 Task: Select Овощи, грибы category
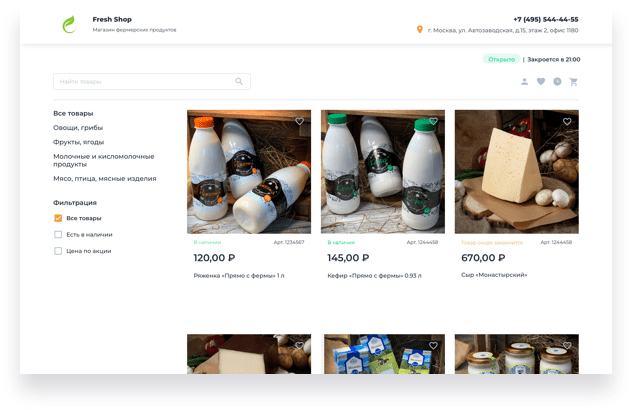click(78, 128)
